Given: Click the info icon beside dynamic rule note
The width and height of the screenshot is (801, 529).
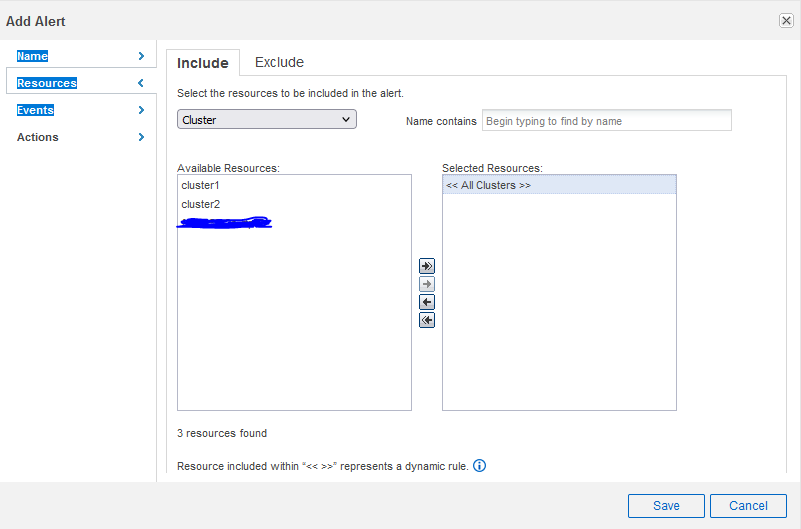Looking at the screenshot, I should click(479, 466).
